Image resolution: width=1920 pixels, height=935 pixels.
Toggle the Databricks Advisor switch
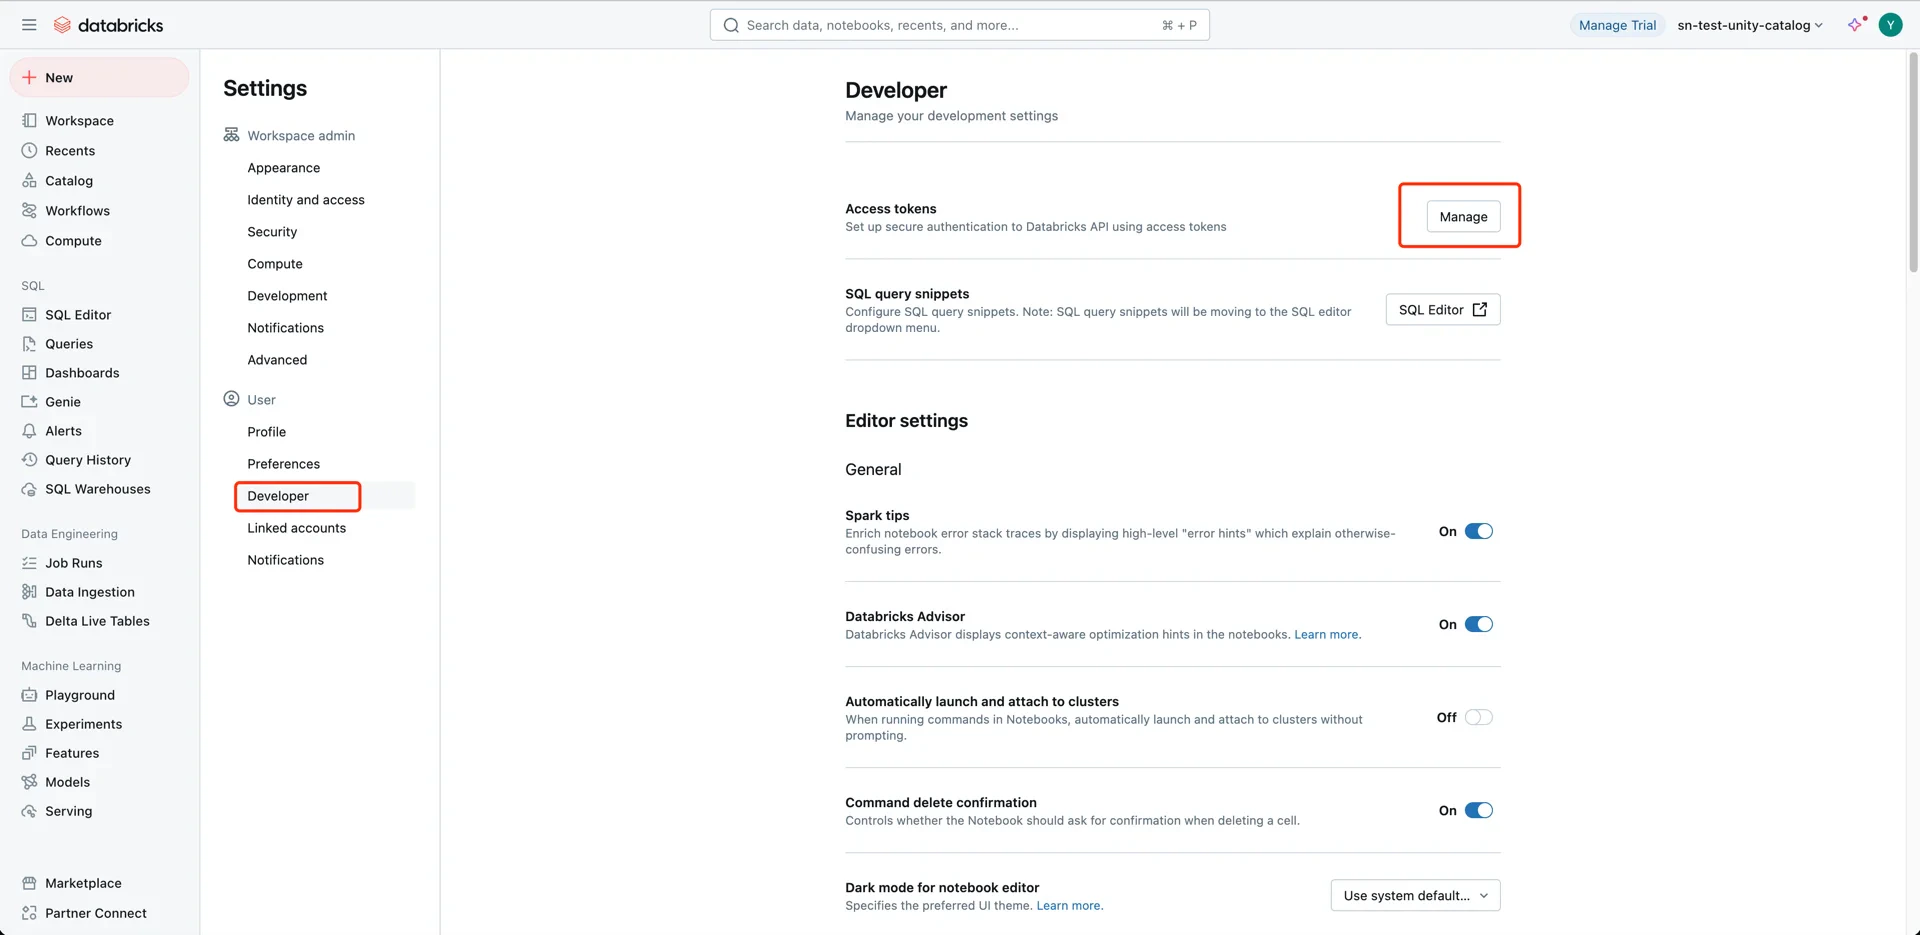coord(1478,624)
